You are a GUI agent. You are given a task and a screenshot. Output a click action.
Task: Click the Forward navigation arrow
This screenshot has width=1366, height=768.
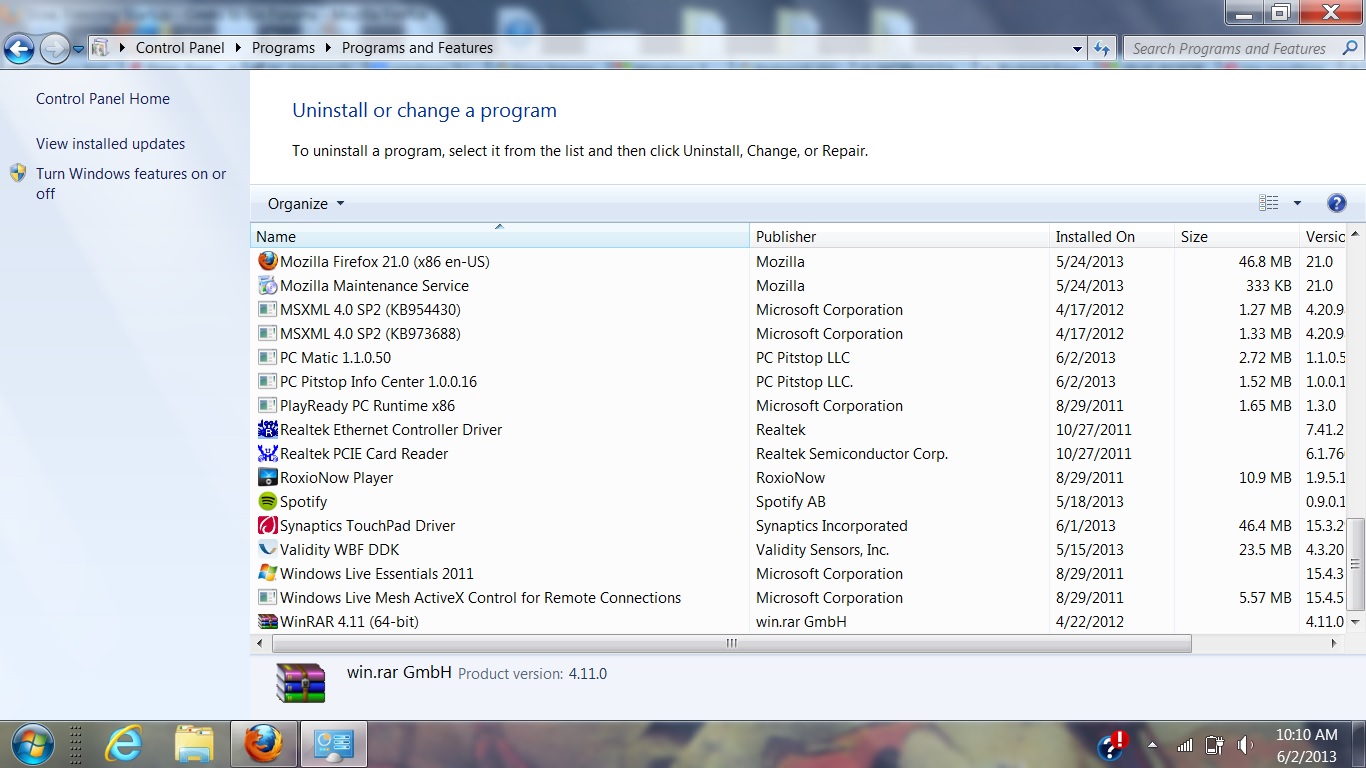[x=54, y=47]
